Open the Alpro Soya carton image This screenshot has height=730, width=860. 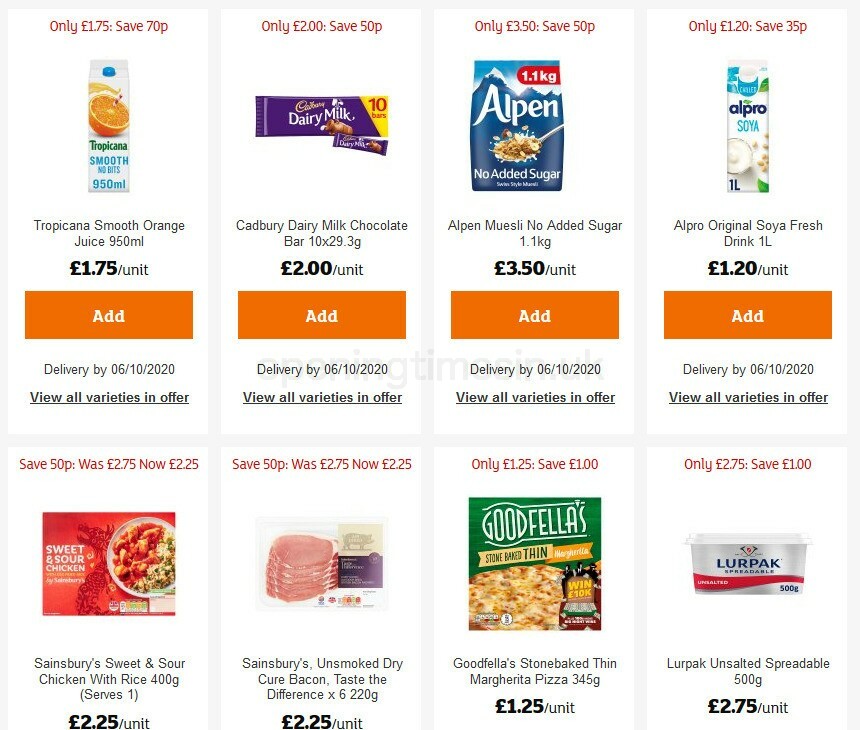(x=747, y=127)
